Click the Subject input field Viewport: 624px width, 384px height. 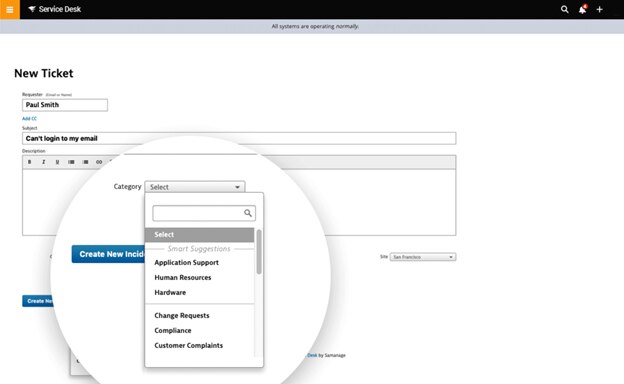[239, 138]
